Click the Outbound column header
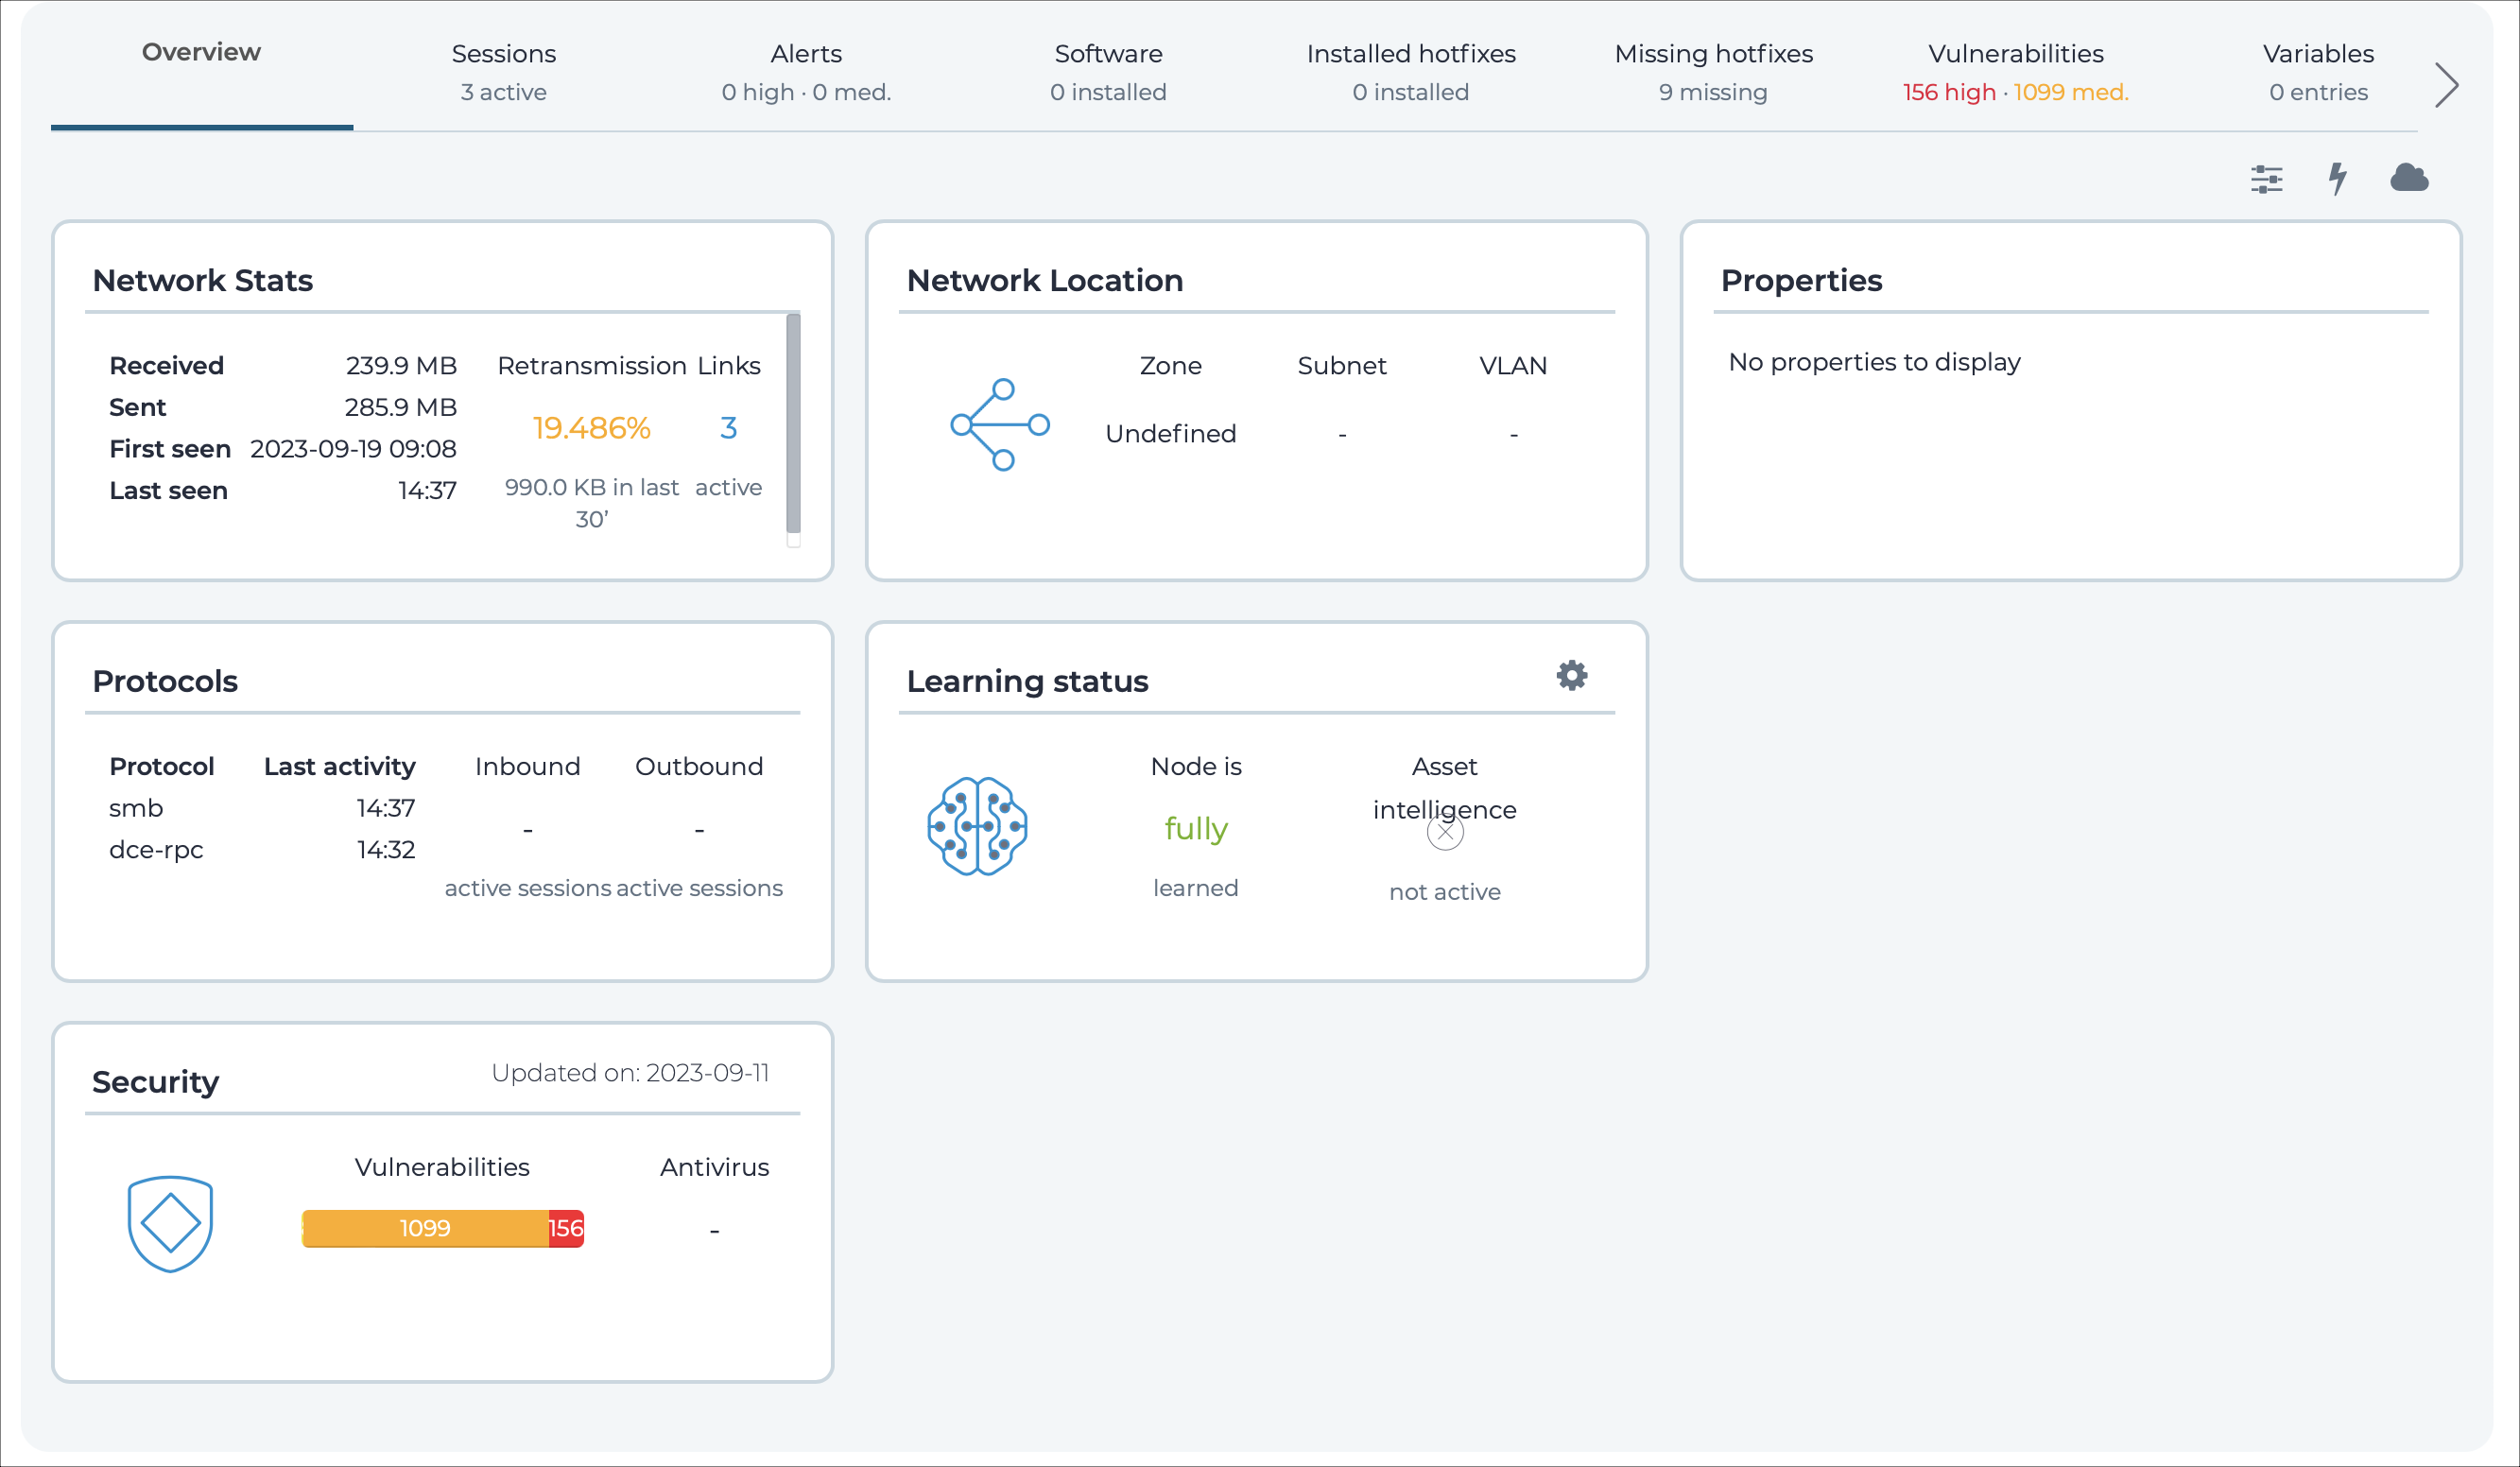This screenshot has height=1467, width=2520. 698,767
